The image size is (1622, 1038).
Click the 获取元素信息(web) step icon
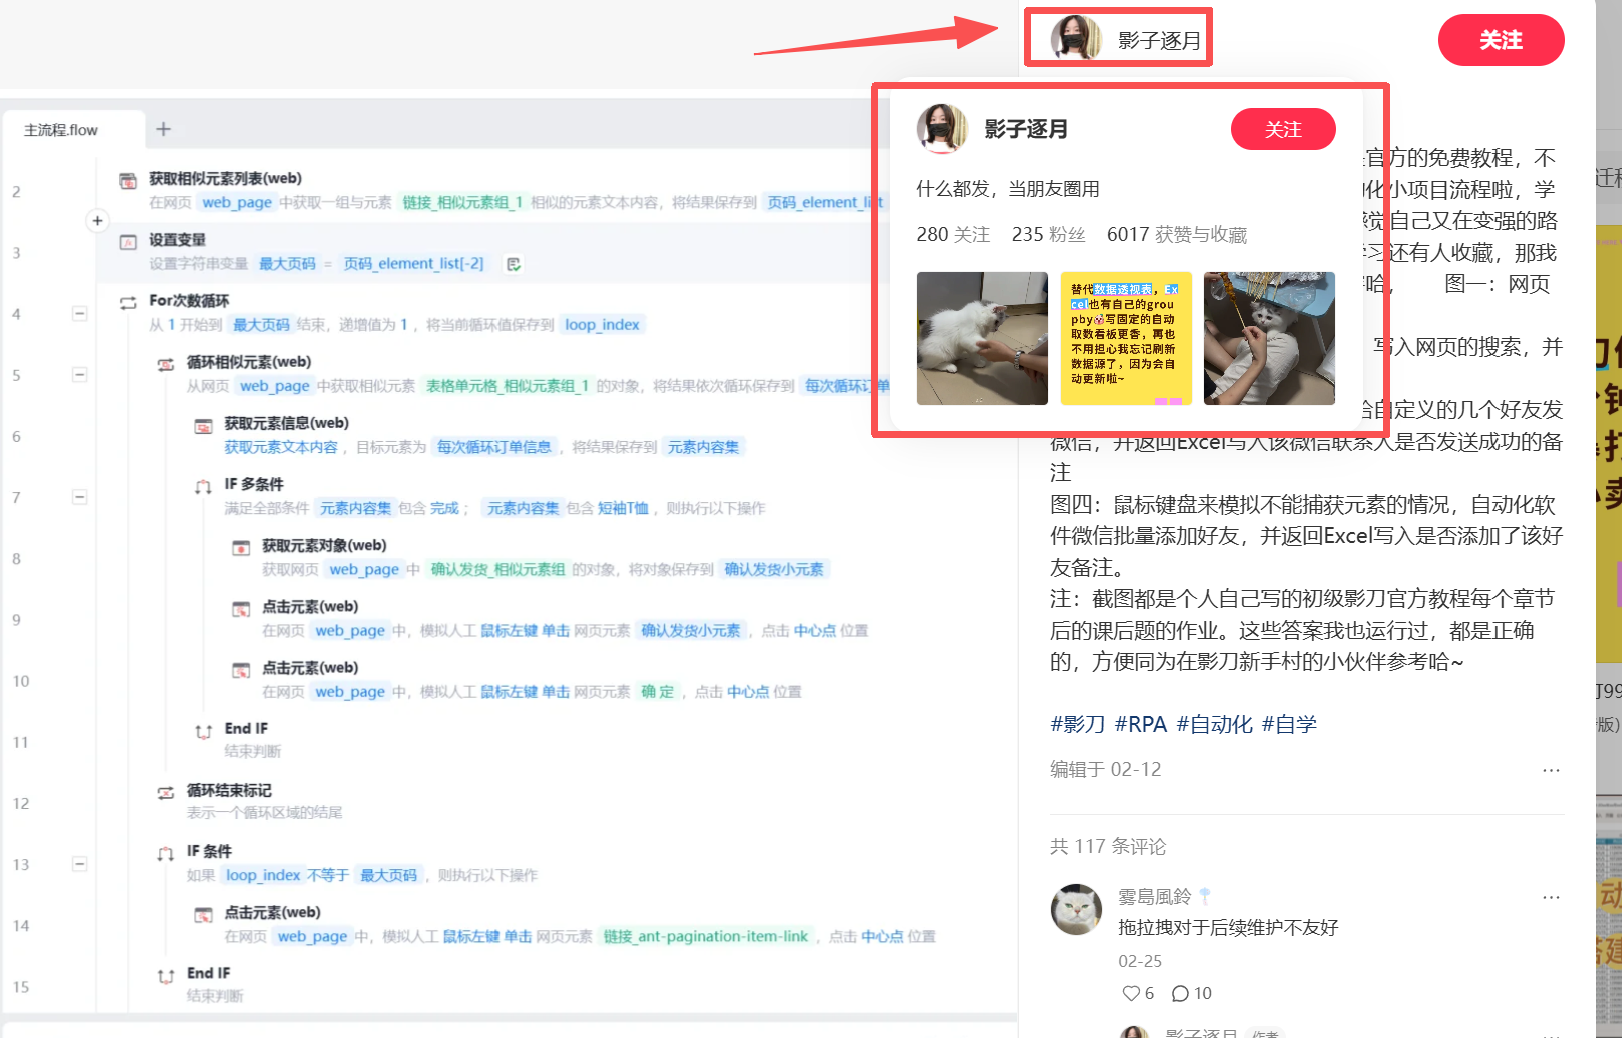point(203,425)
